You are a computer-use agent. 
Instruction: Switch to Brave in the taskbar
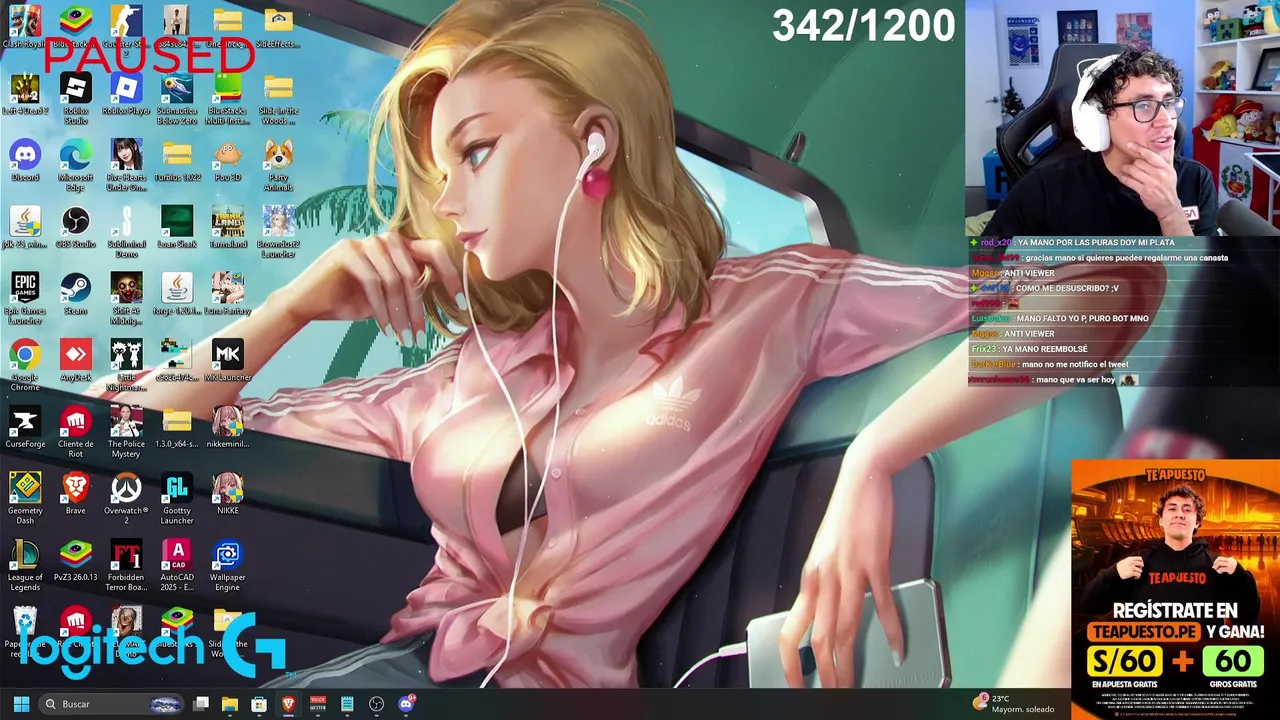click(288, 704)
